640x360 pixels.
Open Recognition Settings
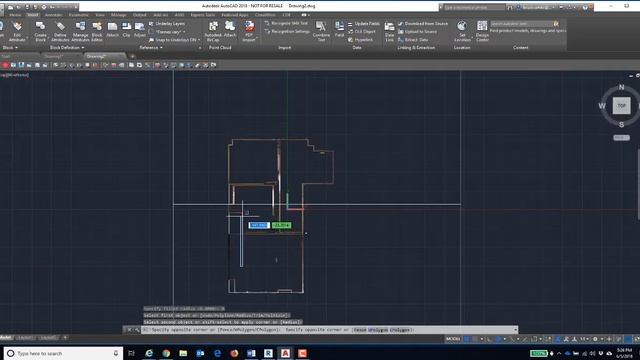click(287, 31)
